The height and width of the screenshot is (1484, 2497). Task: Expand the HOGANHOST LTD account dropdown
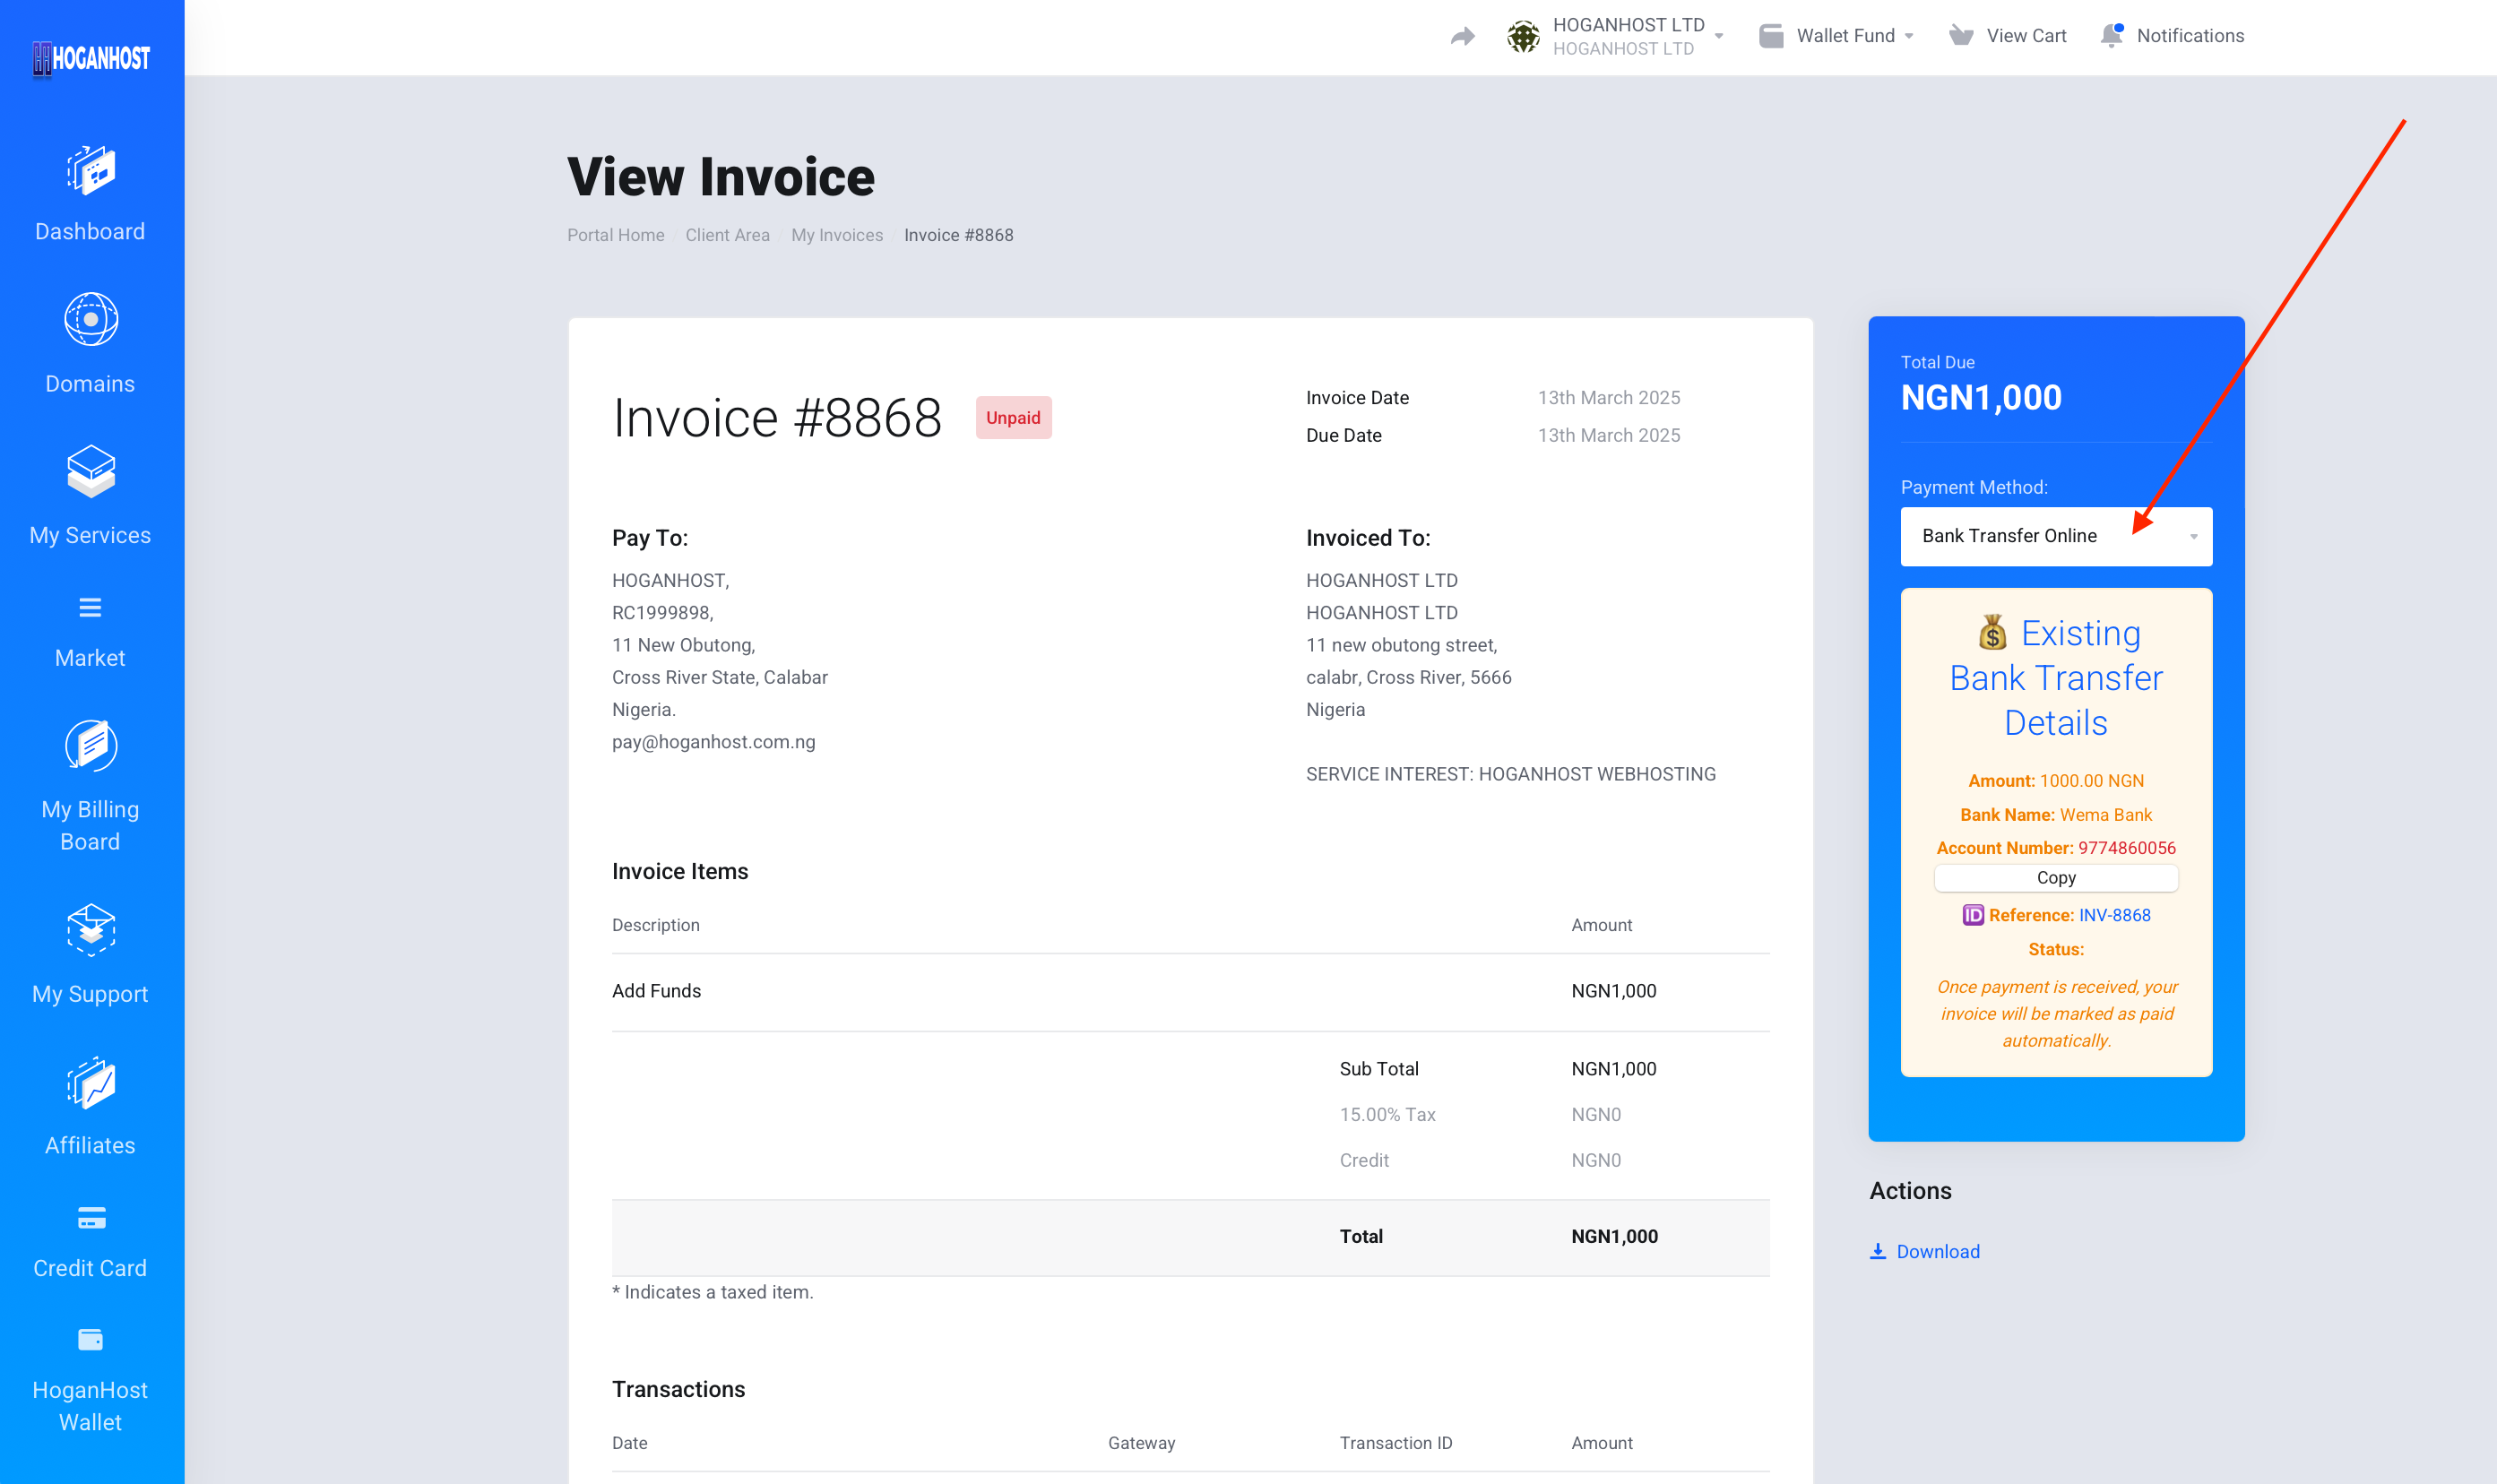click(1719, 36)
